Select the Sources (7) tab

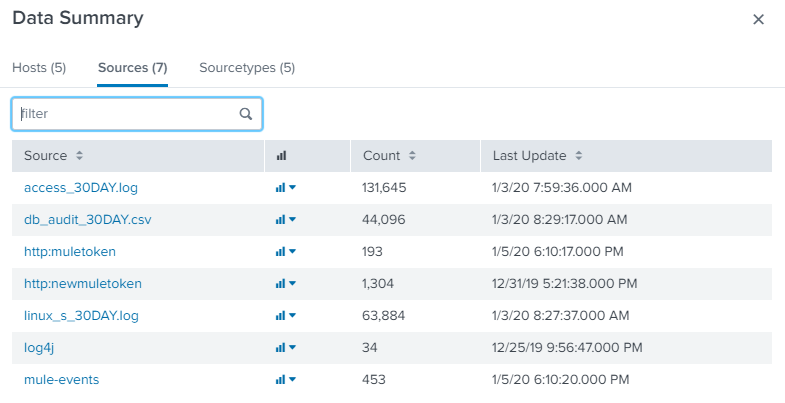tap(132, 68)
